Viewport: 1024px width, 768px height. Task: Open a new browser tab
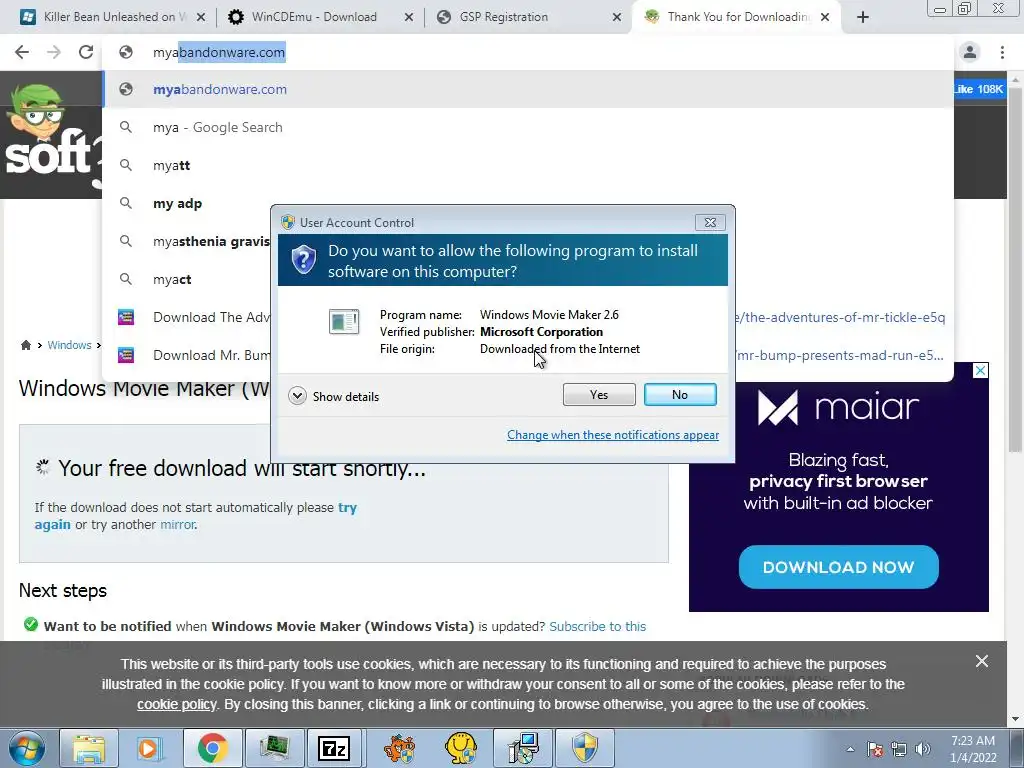(x=863, y=18)
